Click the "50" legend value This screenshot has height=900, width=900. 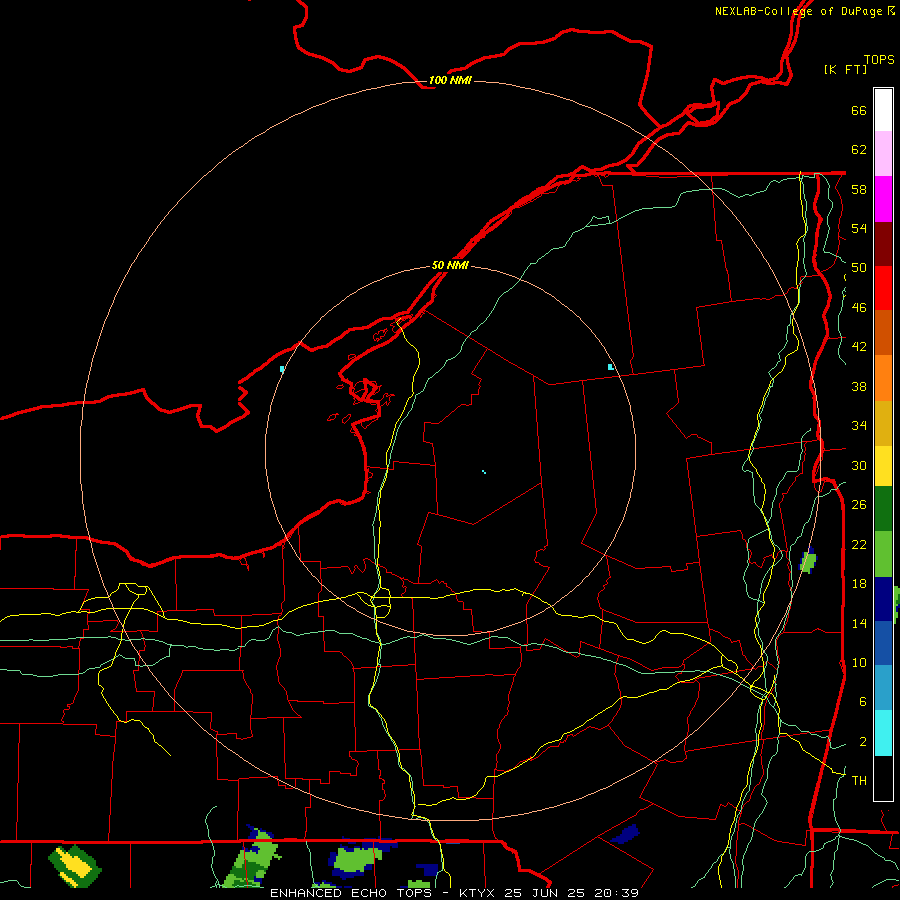tap(859, 268)
